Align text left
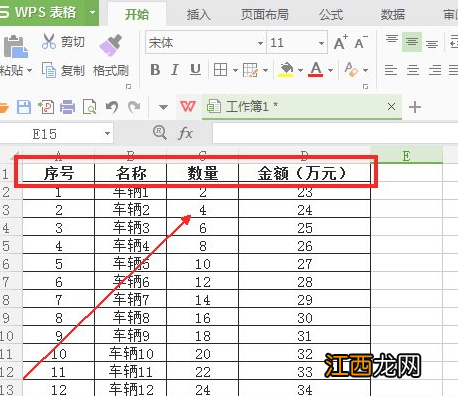The width and height of the screenshot is (458, 396). click(x=391, y=70)
